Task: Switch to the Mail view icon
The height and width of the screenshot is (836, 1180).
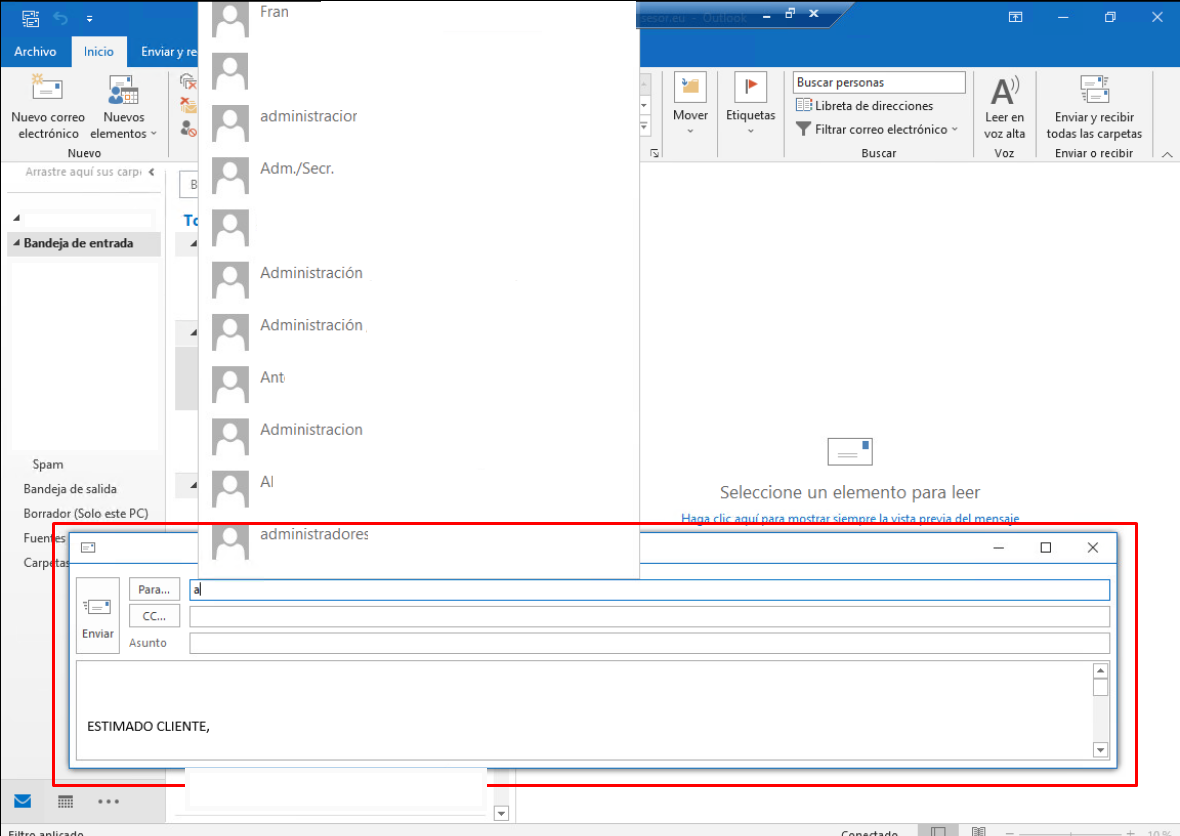Action: tap(23, 801)
